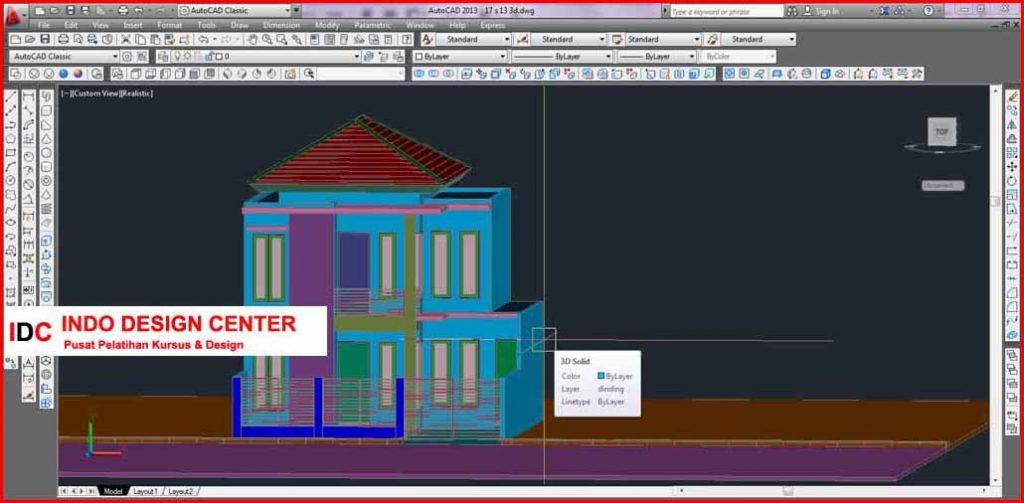Open the Properties palette icon
Image resolution: width=1024 pixels, height=503 pixels.
314,39
